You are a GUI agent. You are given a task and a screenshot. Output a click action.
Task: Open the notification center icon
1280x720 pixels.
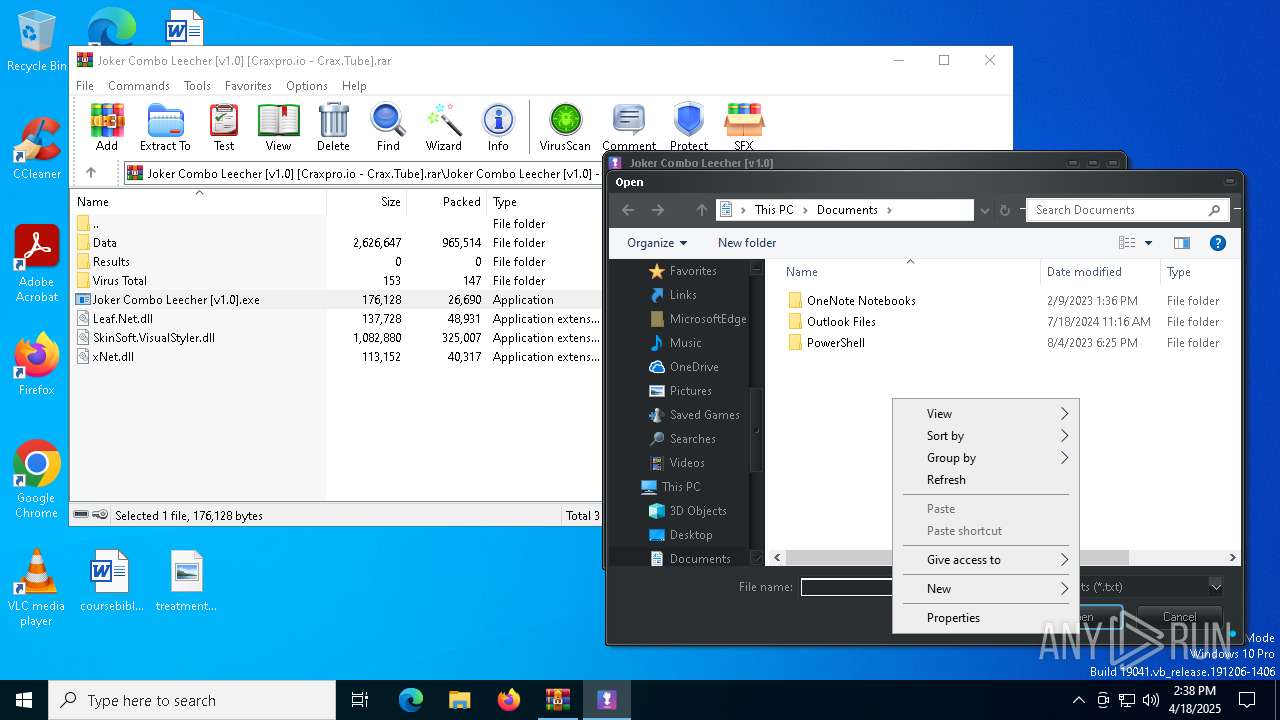pos(1247,700)
